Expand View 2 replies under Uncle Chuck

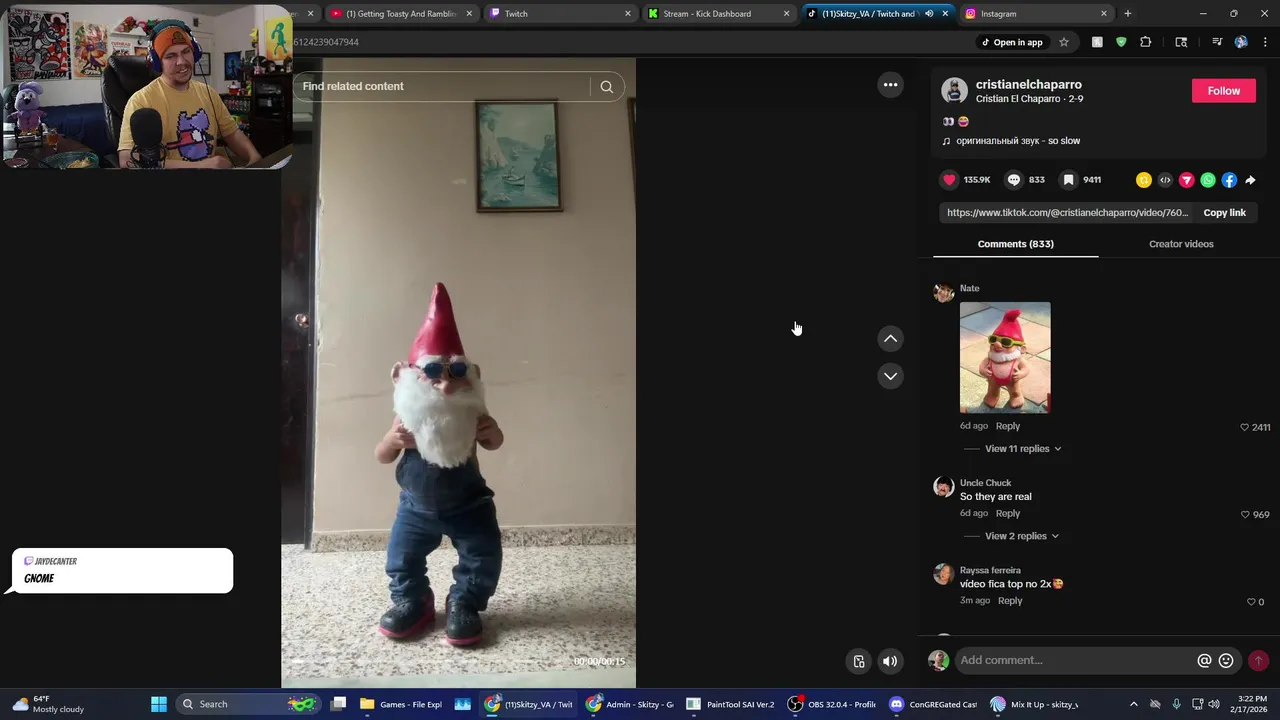[x=1021, y=536]
